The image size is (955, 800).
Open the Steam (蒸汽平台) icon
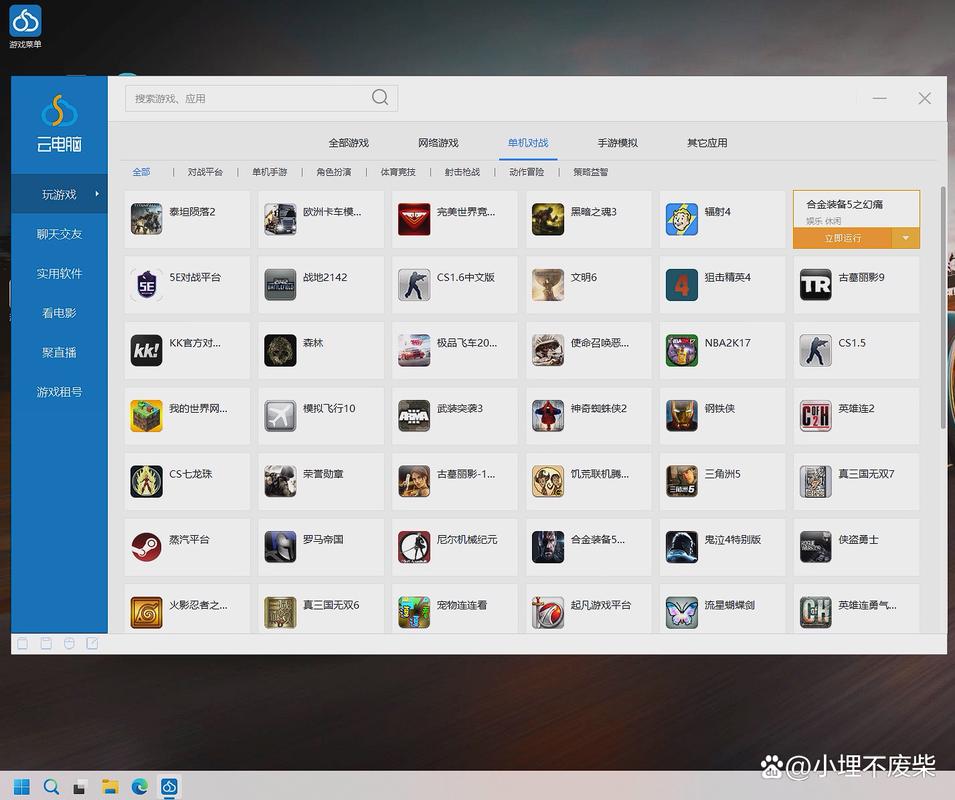146,547
